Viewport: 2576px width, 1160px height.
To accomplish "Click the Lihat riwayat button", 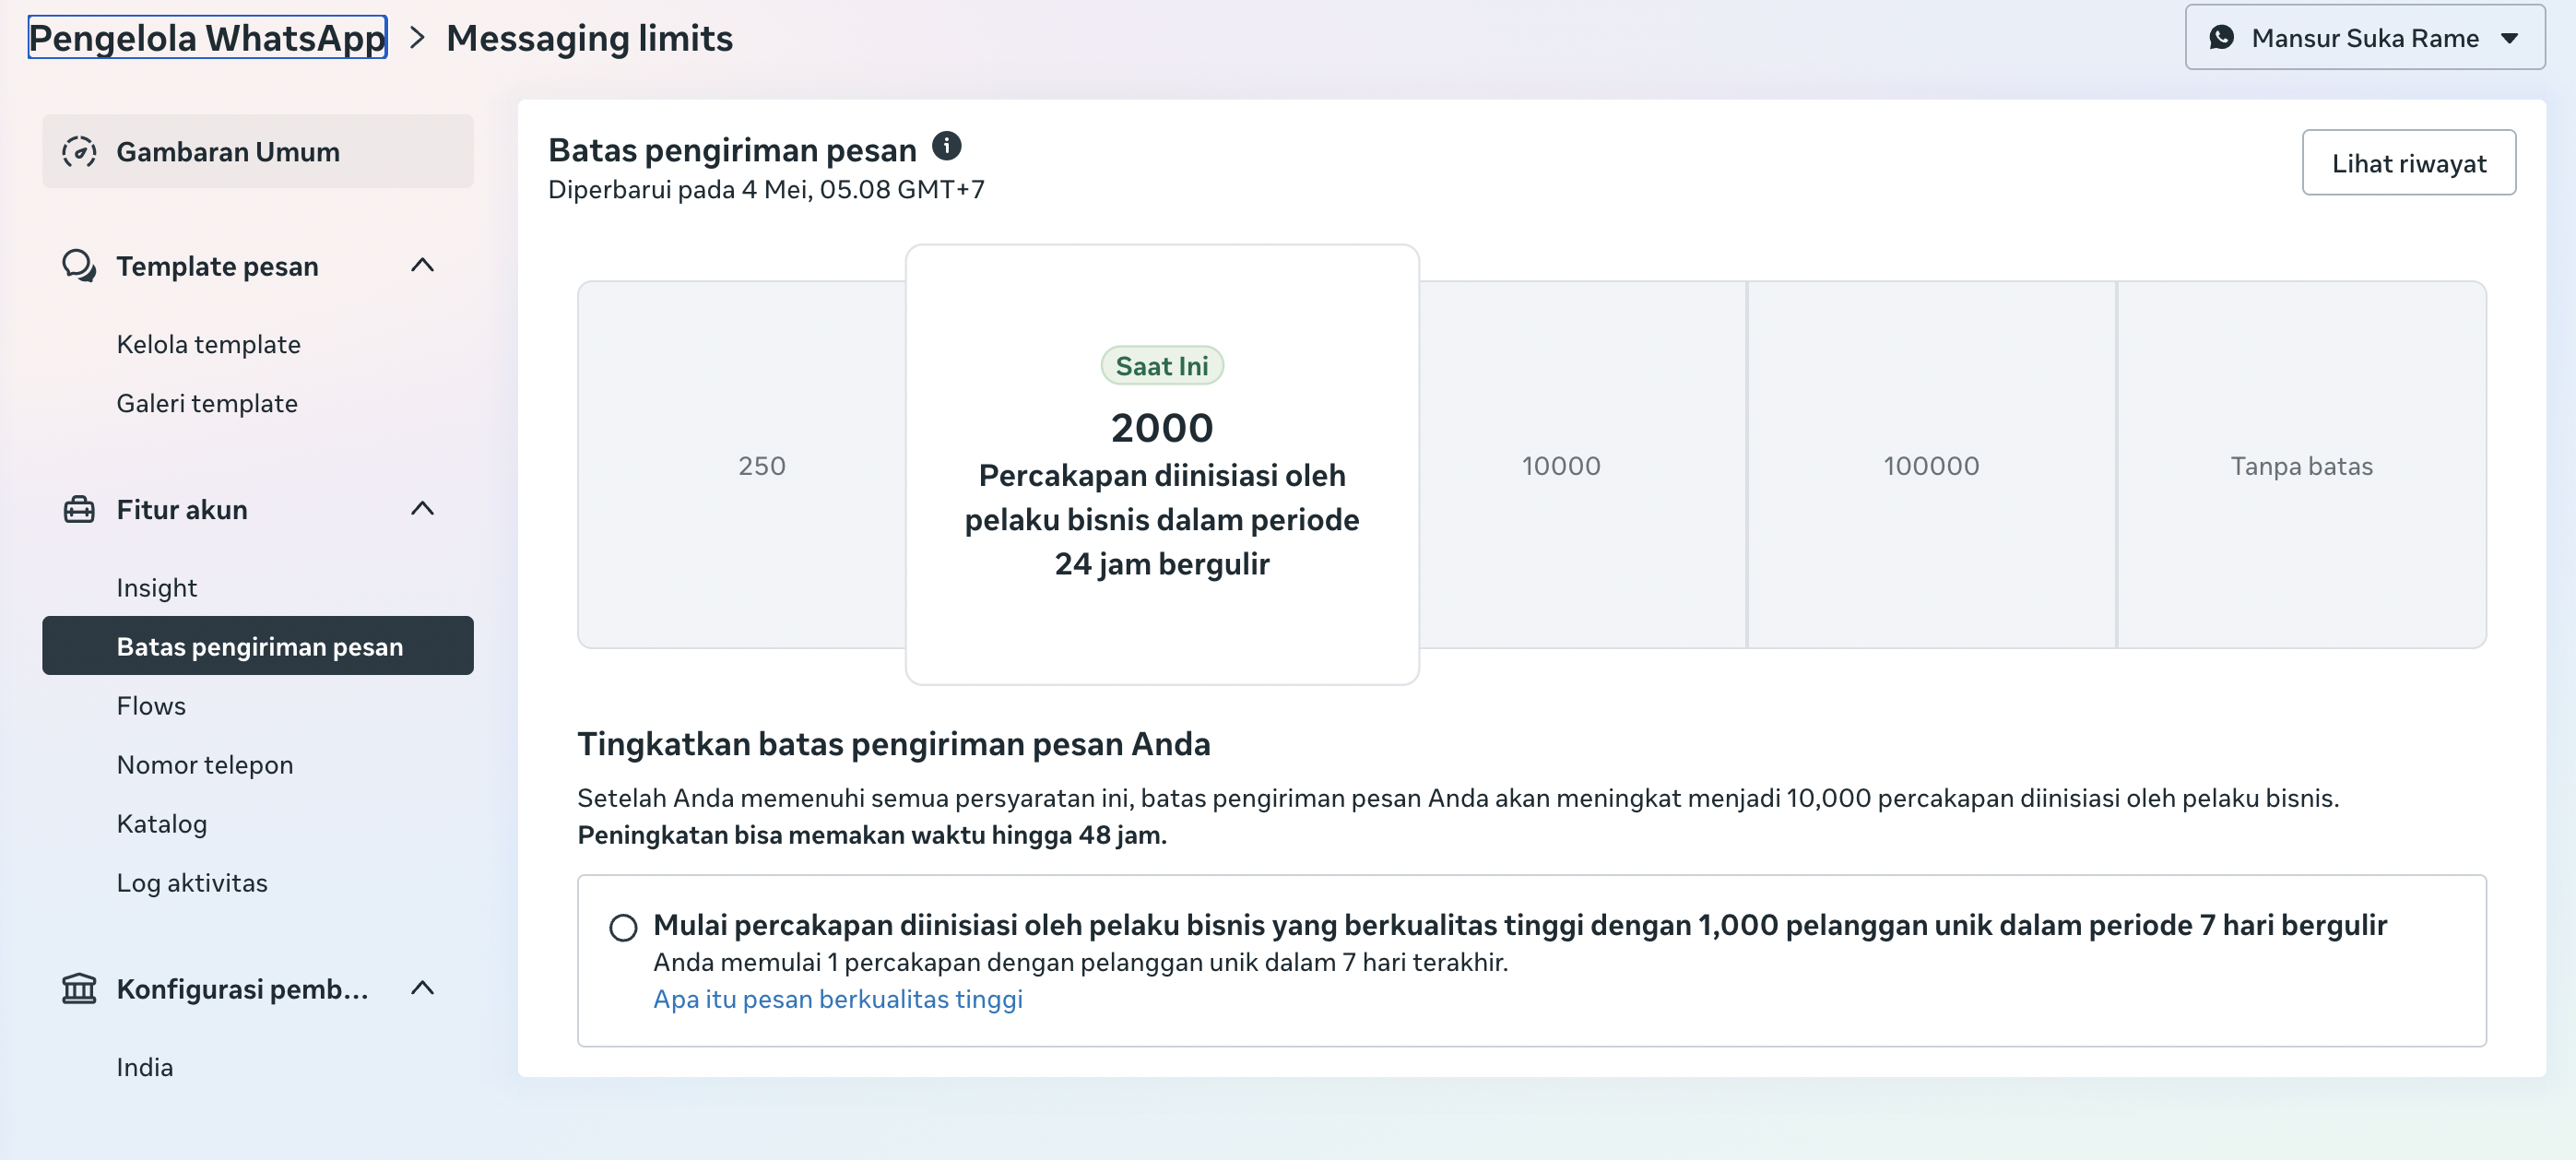I will click(2408, 163).
